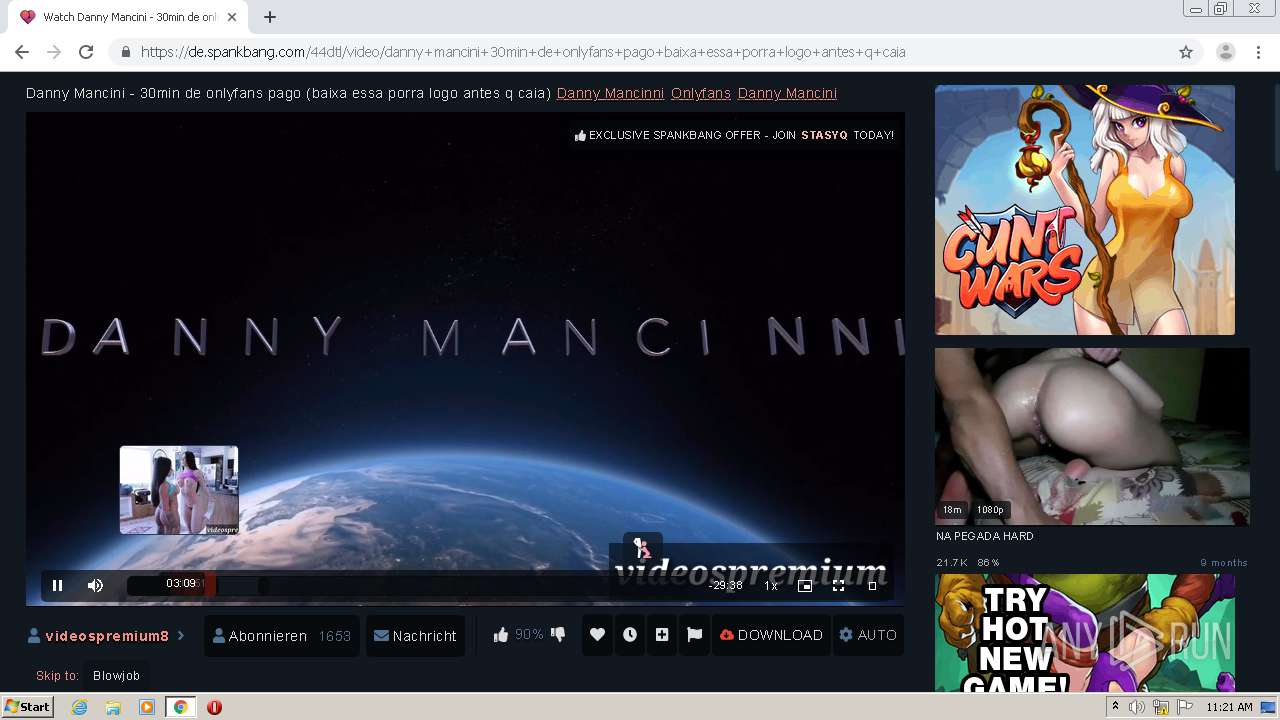Click the -29:38 remaining time display
This screenshot has height=720, width=1280.
pyautogui.click(x=726, y=586)
